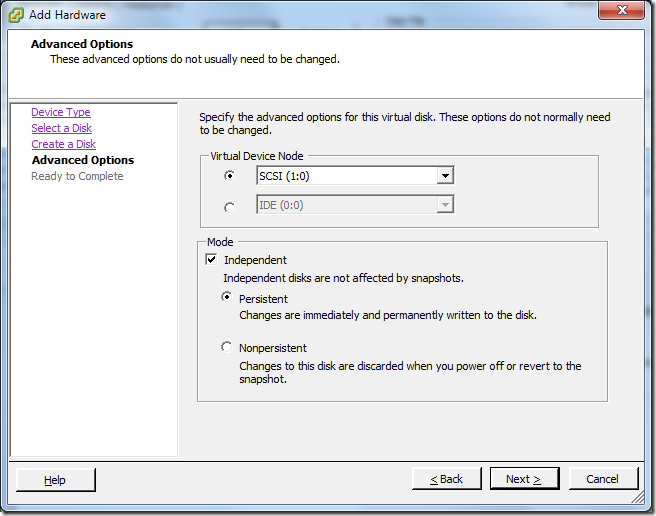Click the Advanced Options step in sidebar
The width and height of the screenshot is (656, 516).
click(x=83, y=160)
